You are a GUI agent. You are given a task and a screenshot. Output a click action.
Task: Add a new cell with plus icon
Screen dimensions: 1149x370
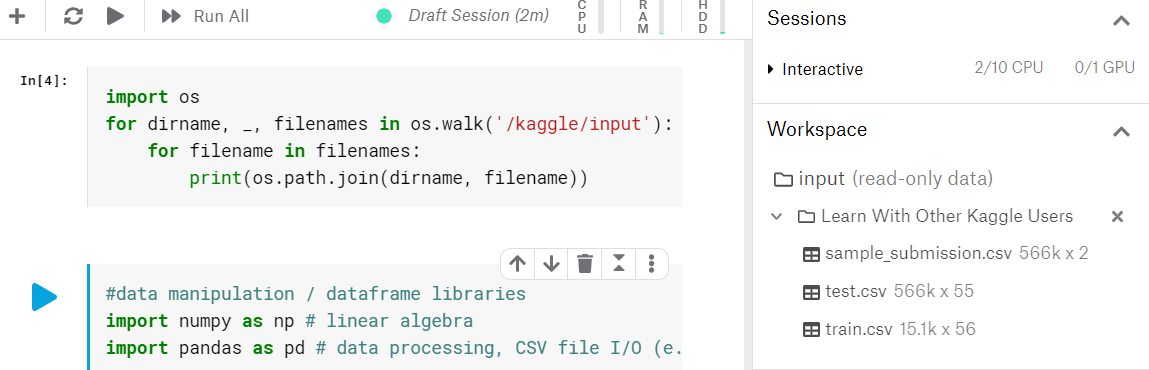(x=16, y=16)
